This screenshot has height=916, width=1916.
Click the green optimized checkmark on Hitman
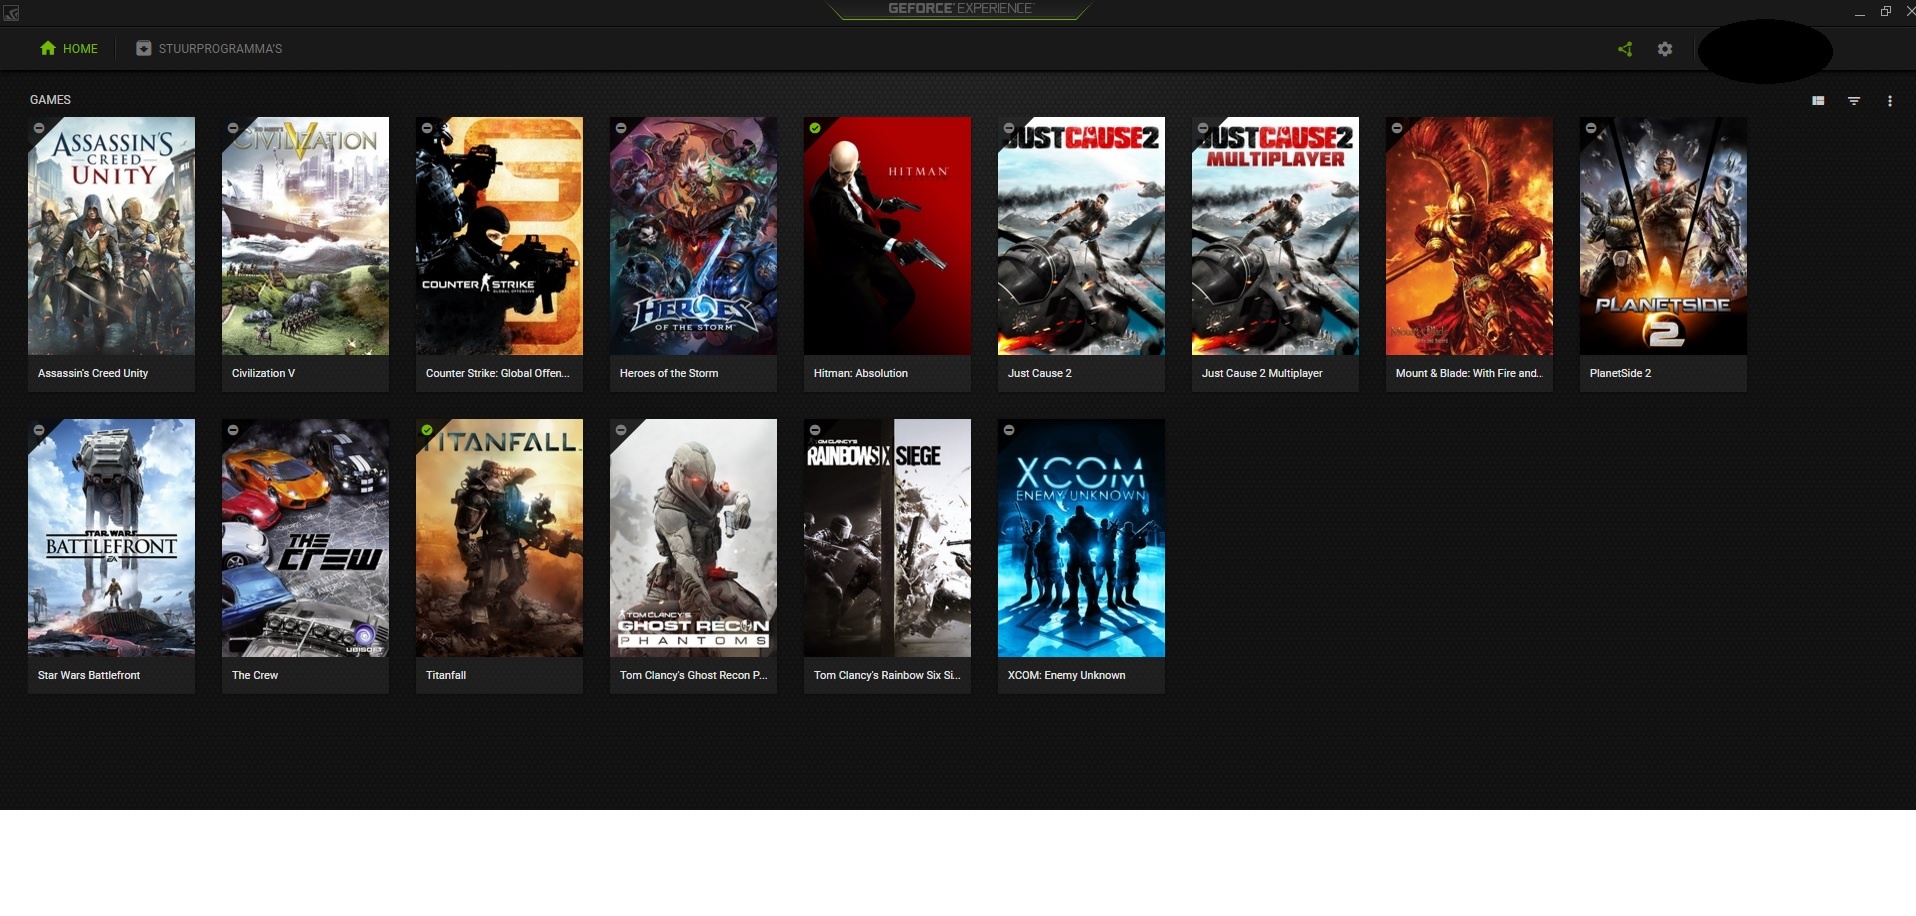click(815, 128)
